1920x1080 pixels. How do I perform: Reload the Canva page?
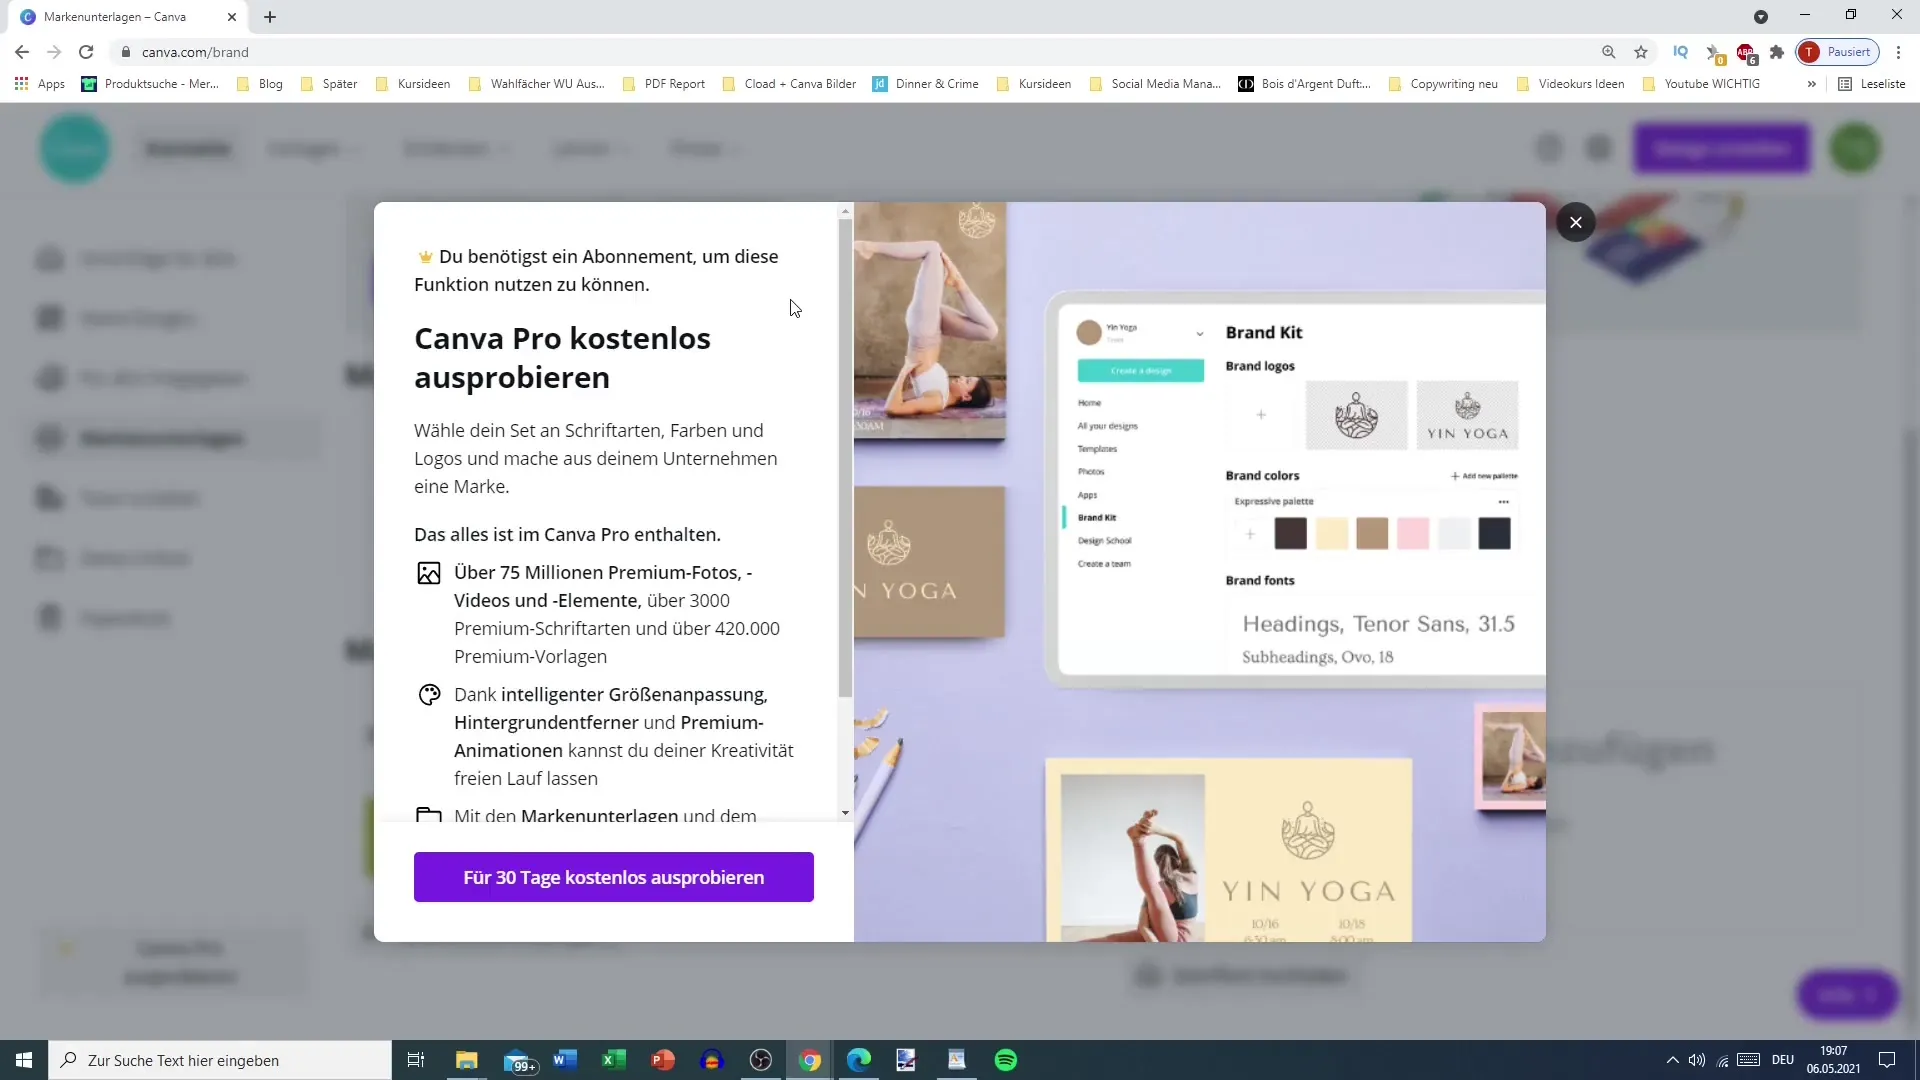click(86, 52)
